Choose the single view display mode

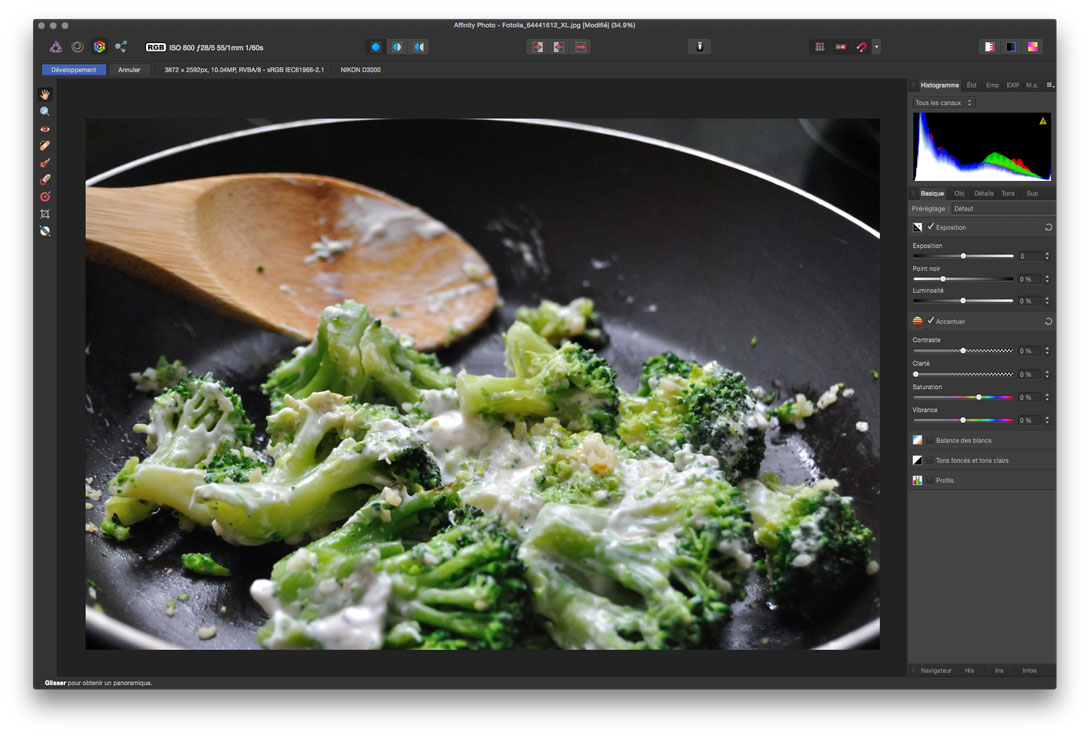[376, 47]
